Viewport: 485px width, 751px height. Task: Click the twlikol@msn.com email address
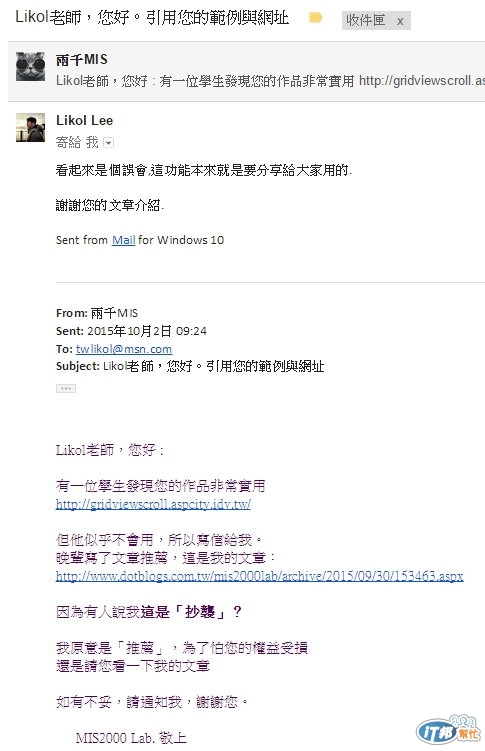(x=124, y=349)
